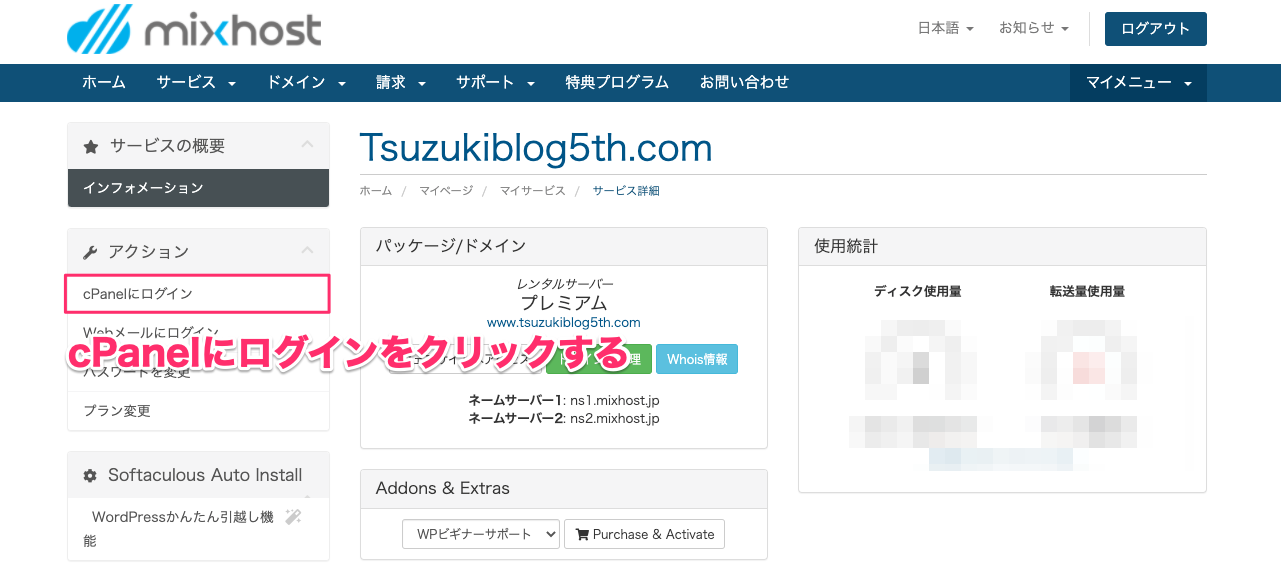This screenshot has height=576, width=1281.
Task: Collapse the アクション panel chevron
Action: tap(307, 251)
